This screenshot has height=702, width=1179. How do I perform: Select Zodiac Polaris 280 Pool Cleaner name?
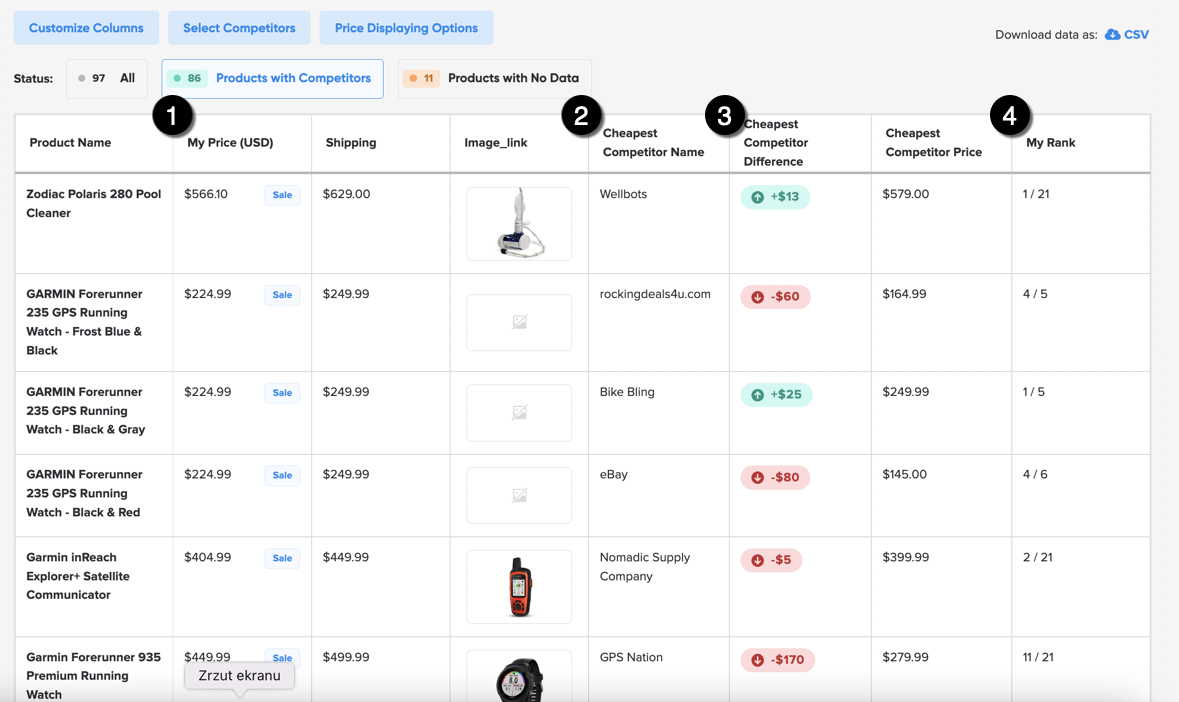point(94,204)
